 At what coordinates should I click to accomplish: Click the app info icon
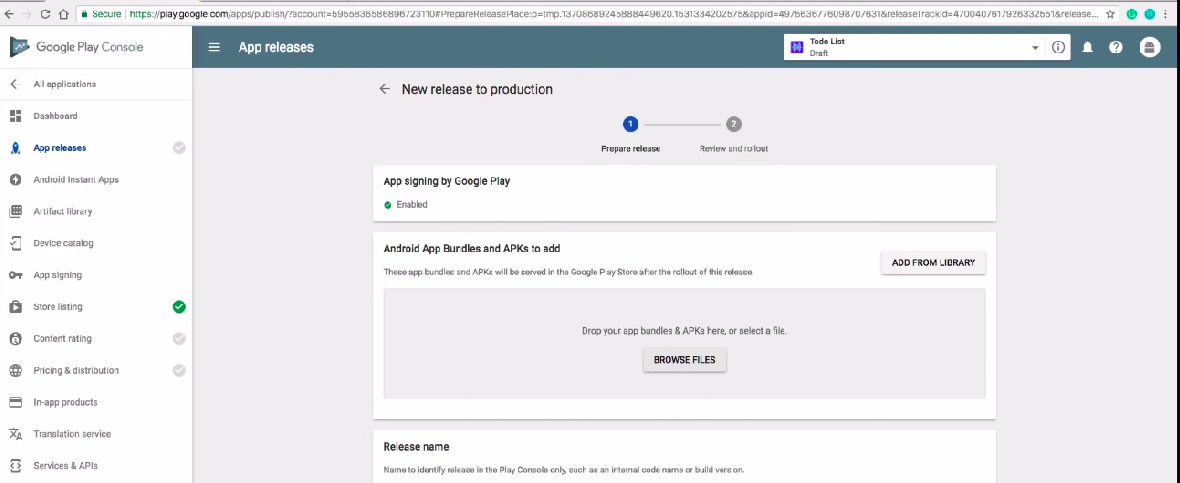pyautogui.click(x=1058, y=47)
